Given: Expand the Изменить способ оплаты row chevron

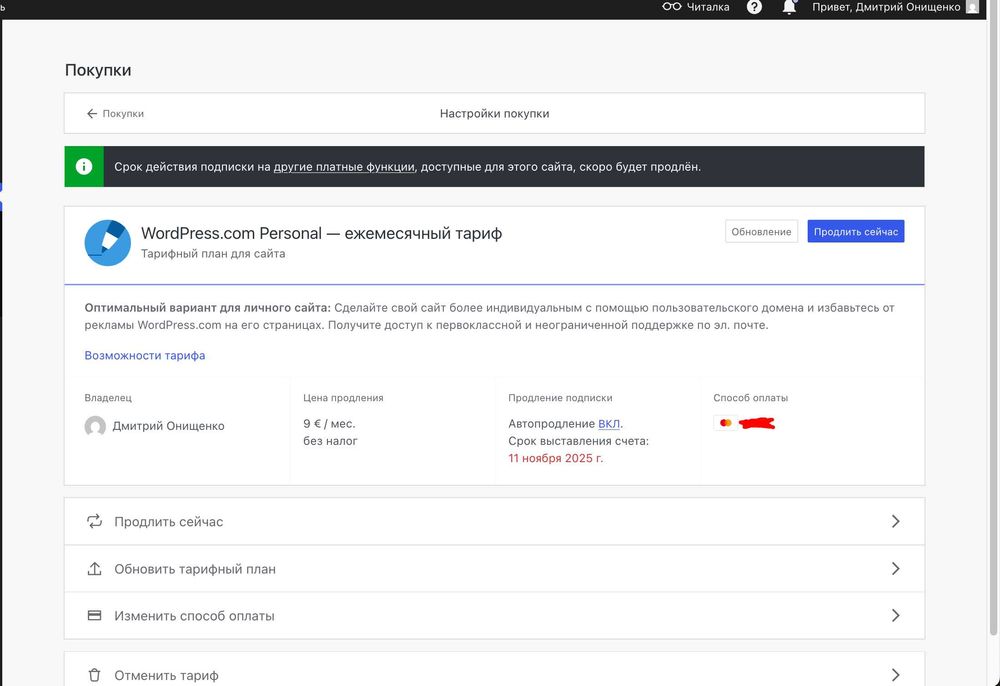Looking at the screenshot, I should [x=895, y=615].
